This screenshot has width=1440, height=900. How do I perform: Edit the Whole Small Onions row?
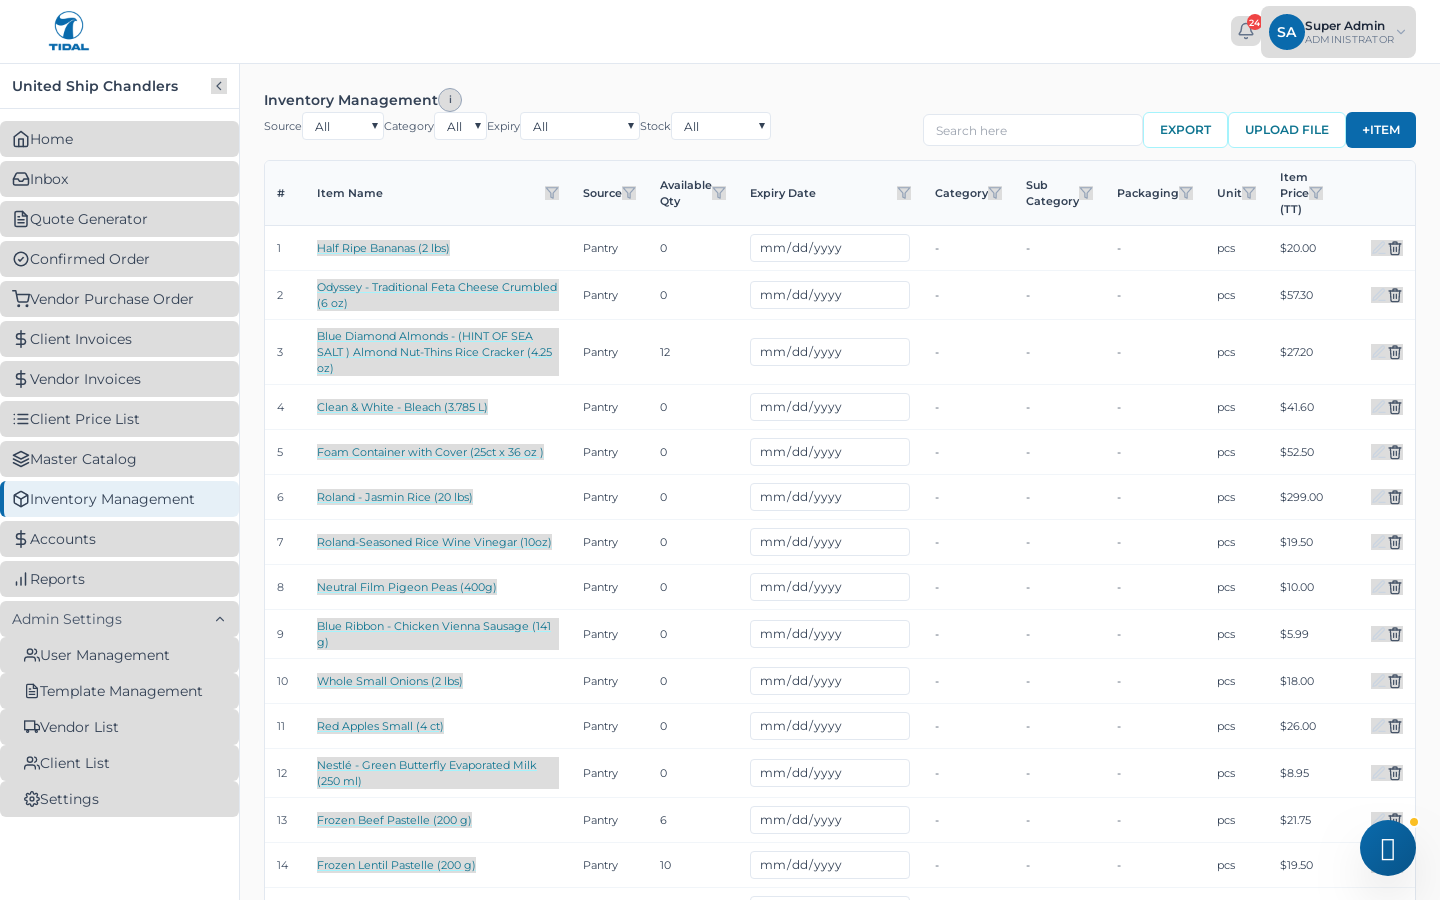pyautogui.click(x=1379, y=681)
